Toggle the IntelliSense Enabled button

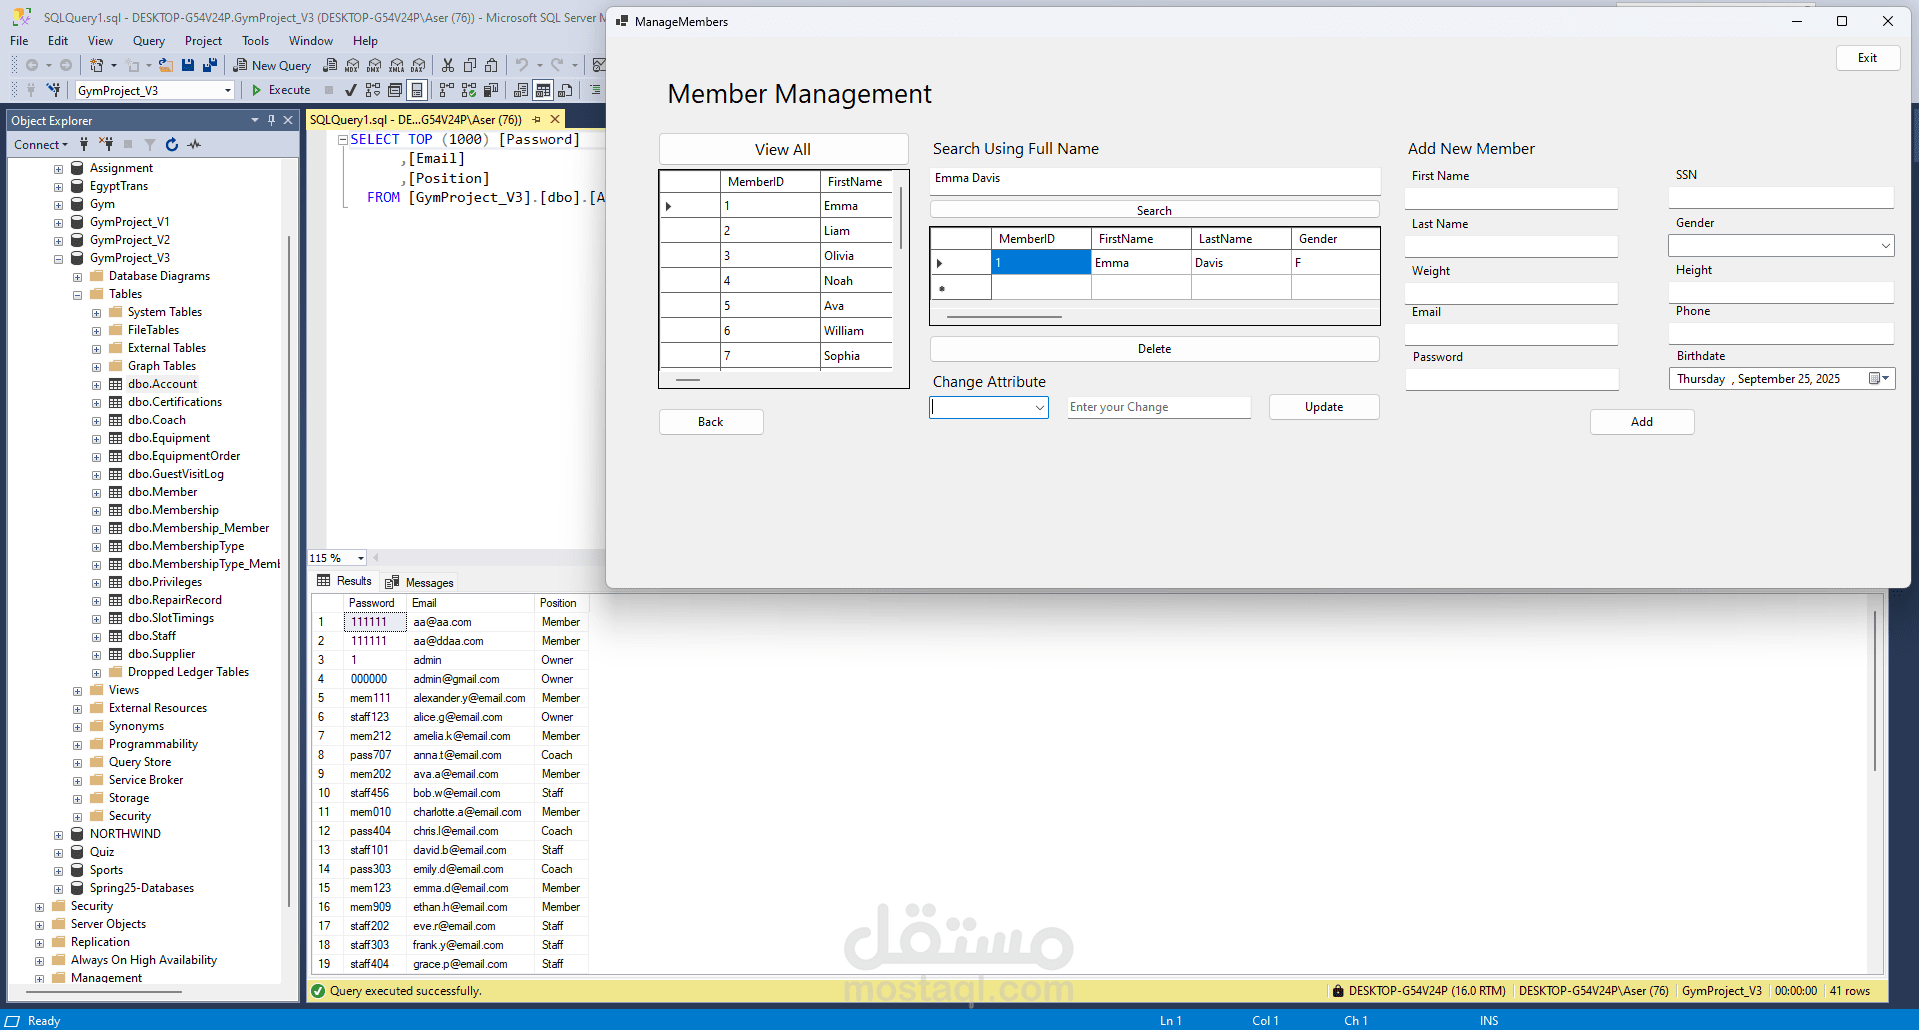(x=417, y=90)
